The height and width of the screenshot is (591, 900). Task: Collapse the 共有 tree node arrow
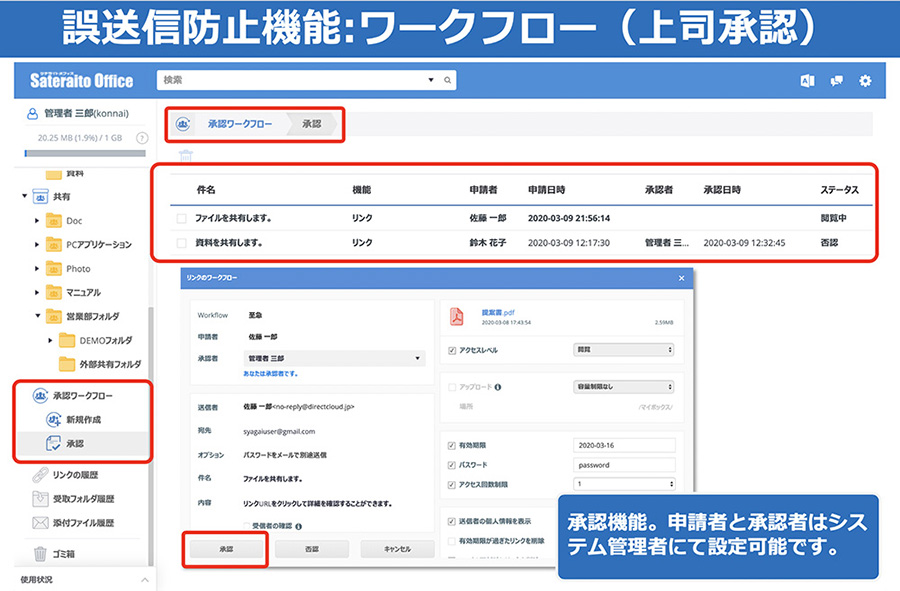click(25, 196)
